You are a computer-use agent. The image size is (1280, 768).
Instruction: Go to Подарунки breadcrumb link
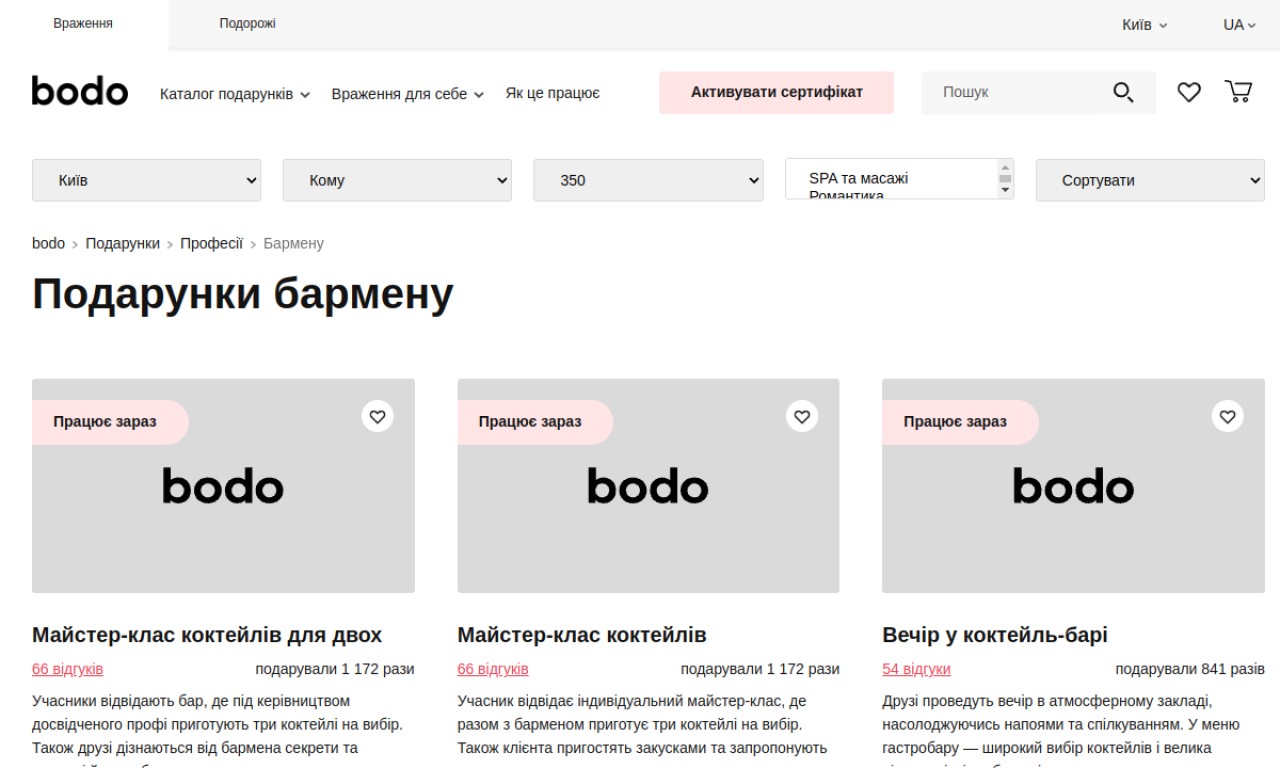122,243
